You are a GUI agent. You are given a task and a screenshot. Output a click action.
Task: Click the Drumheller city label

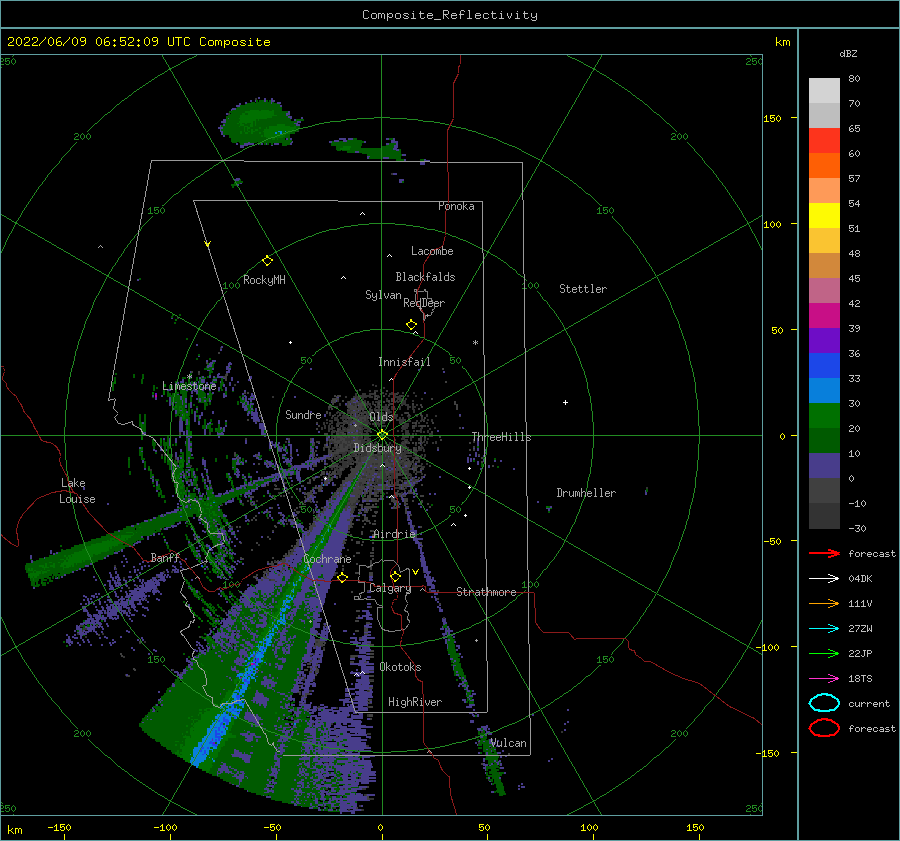point(586,493)
